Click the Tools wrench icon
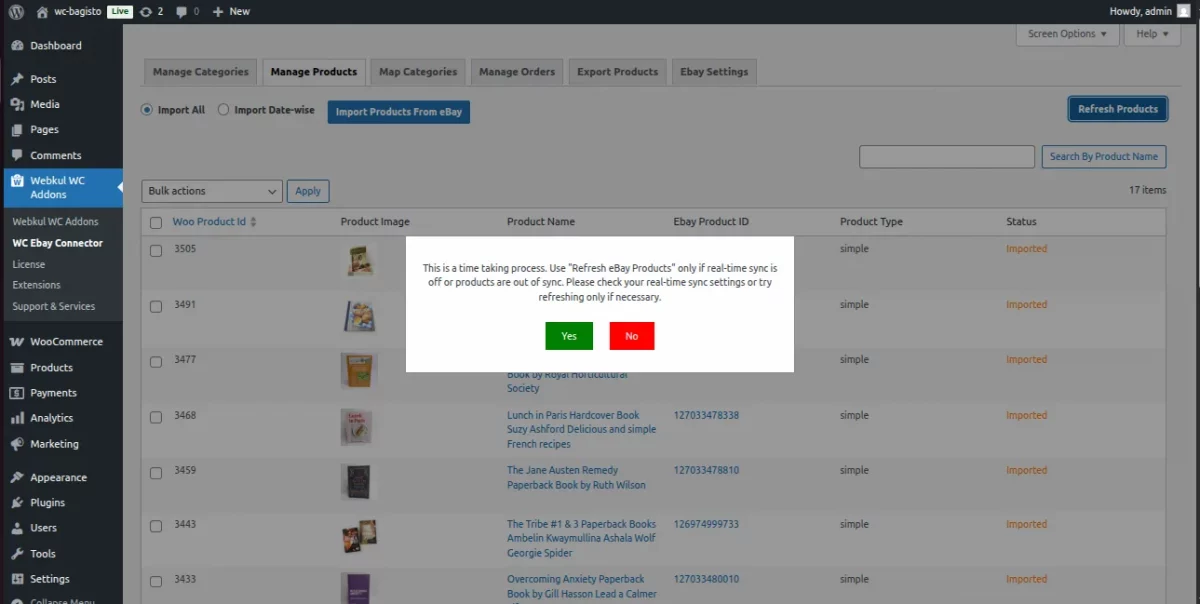The image size is (1200, 604). point(17,554)
